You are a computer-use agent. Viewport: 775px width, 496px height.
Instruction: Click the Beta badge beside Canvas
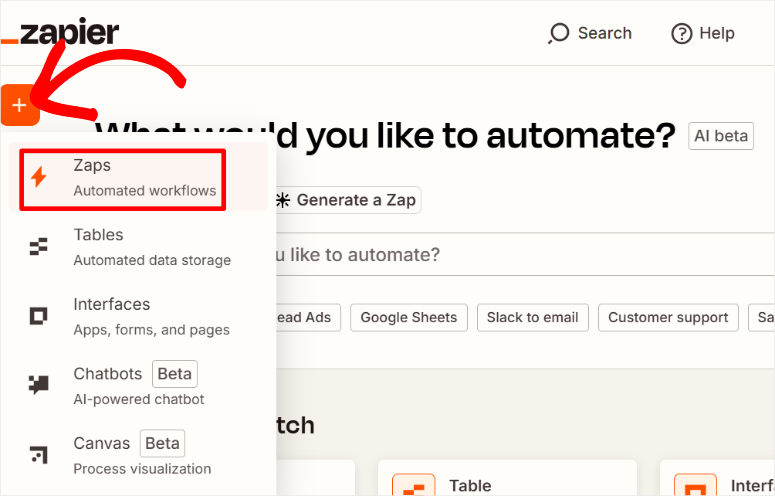tap(162, 444)
